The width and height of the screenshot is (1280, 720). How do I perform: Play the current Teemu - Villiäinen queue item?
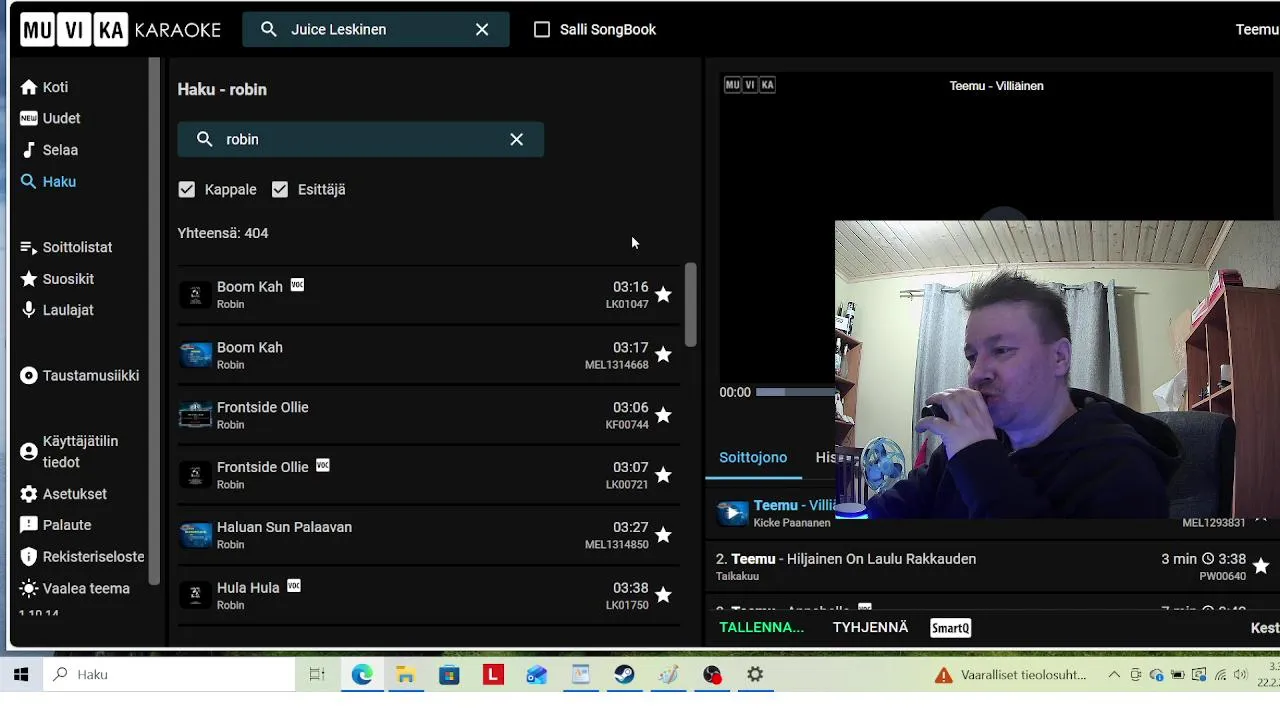tap(732, 513)
